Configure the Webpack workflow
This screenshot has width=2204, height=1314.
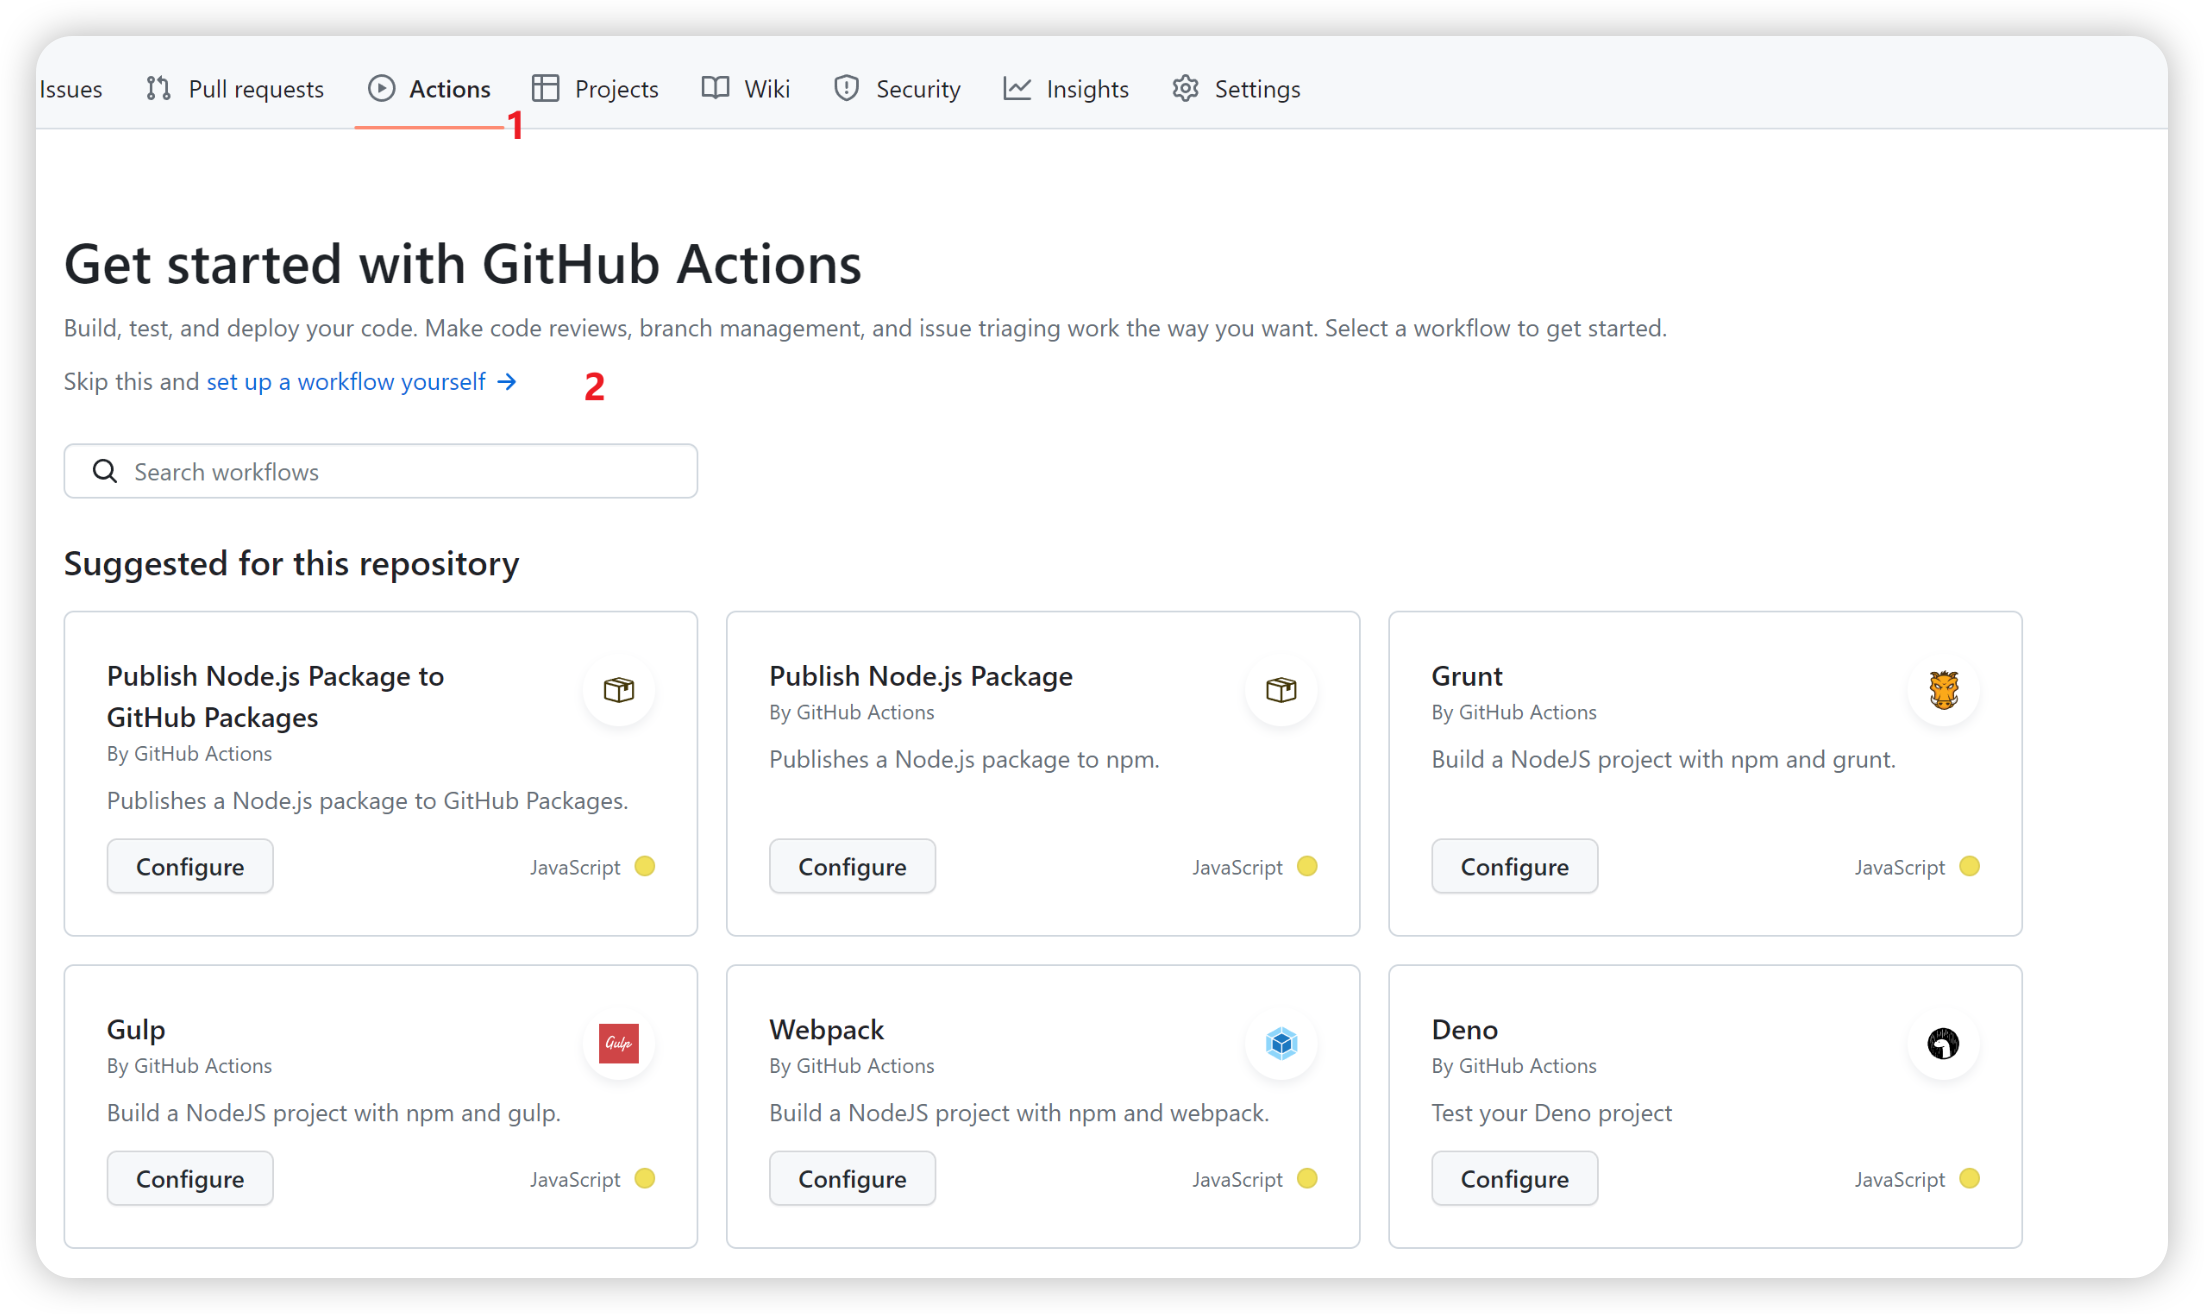(x=852, y=1178)
